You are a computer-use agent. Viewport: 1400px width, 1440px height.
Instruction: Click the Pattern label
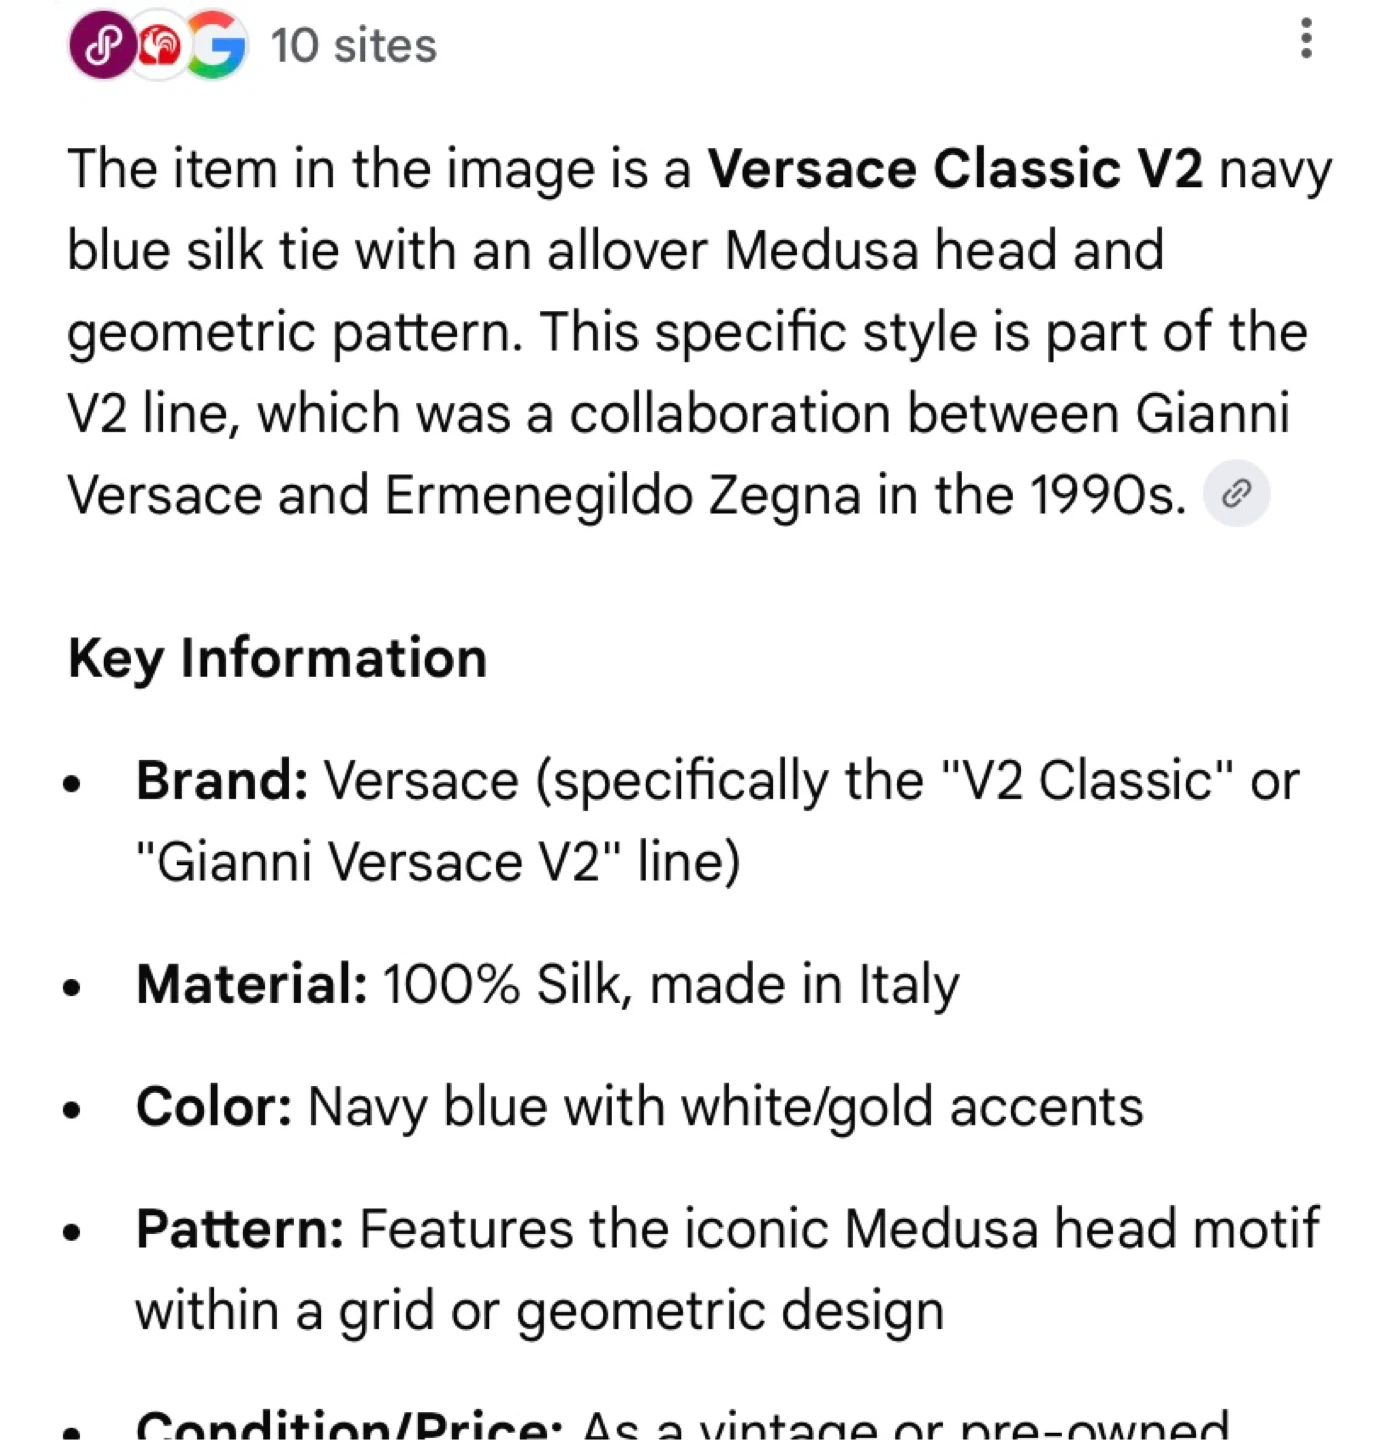[240, 1229]
